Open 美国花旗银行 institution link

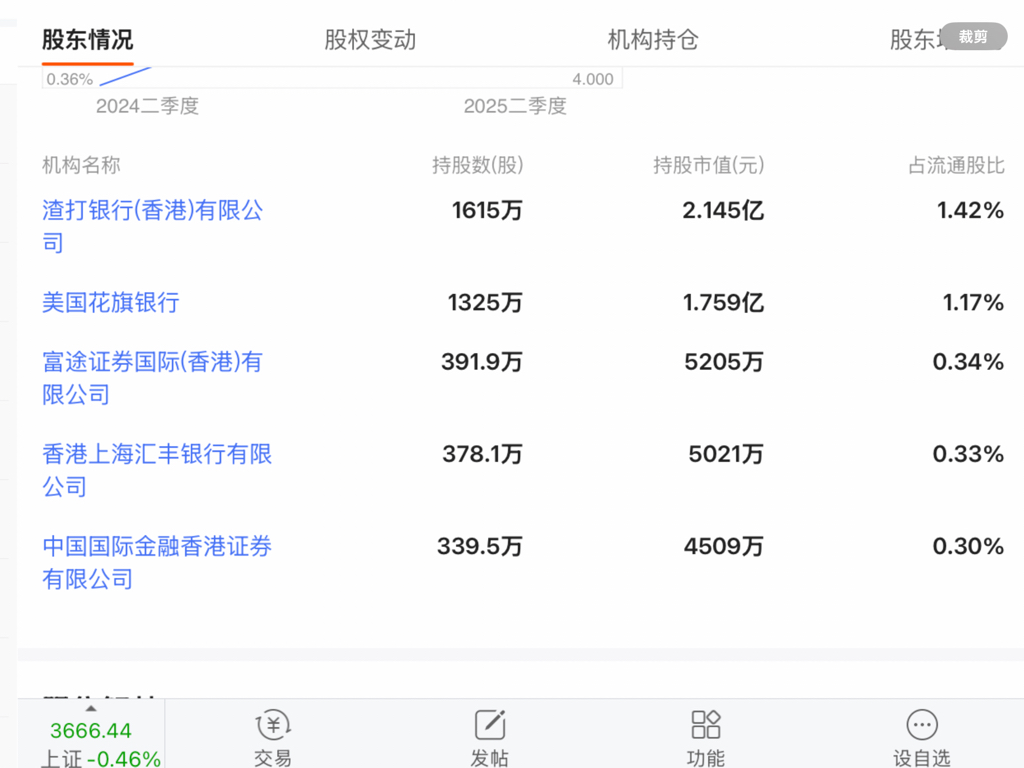110,302
